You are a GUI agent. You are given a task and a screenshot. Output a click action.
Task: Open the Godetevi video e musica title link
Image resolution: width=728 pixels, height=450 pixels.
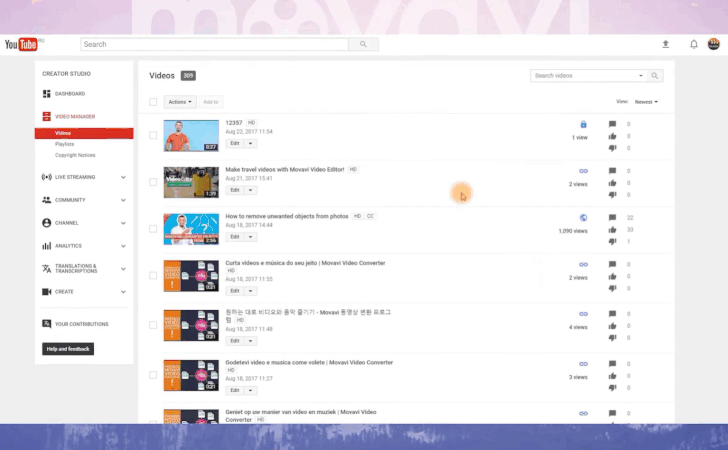pyautogui.click(x=309, y=362)
